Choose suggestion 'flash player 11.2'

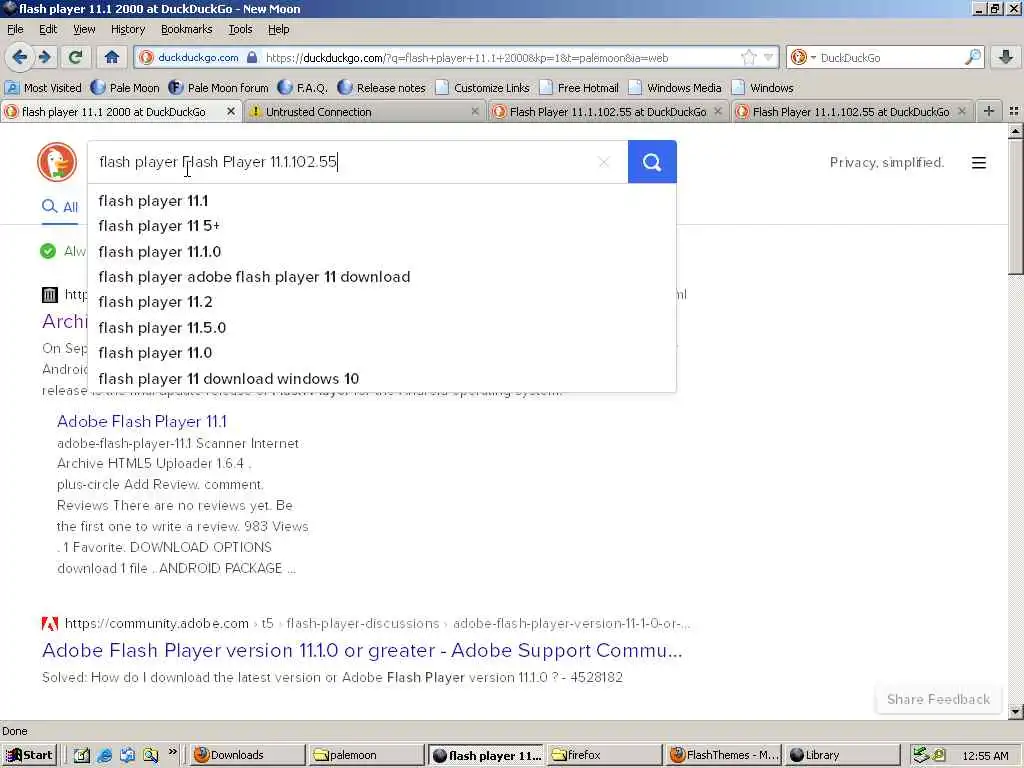[381, 302]
